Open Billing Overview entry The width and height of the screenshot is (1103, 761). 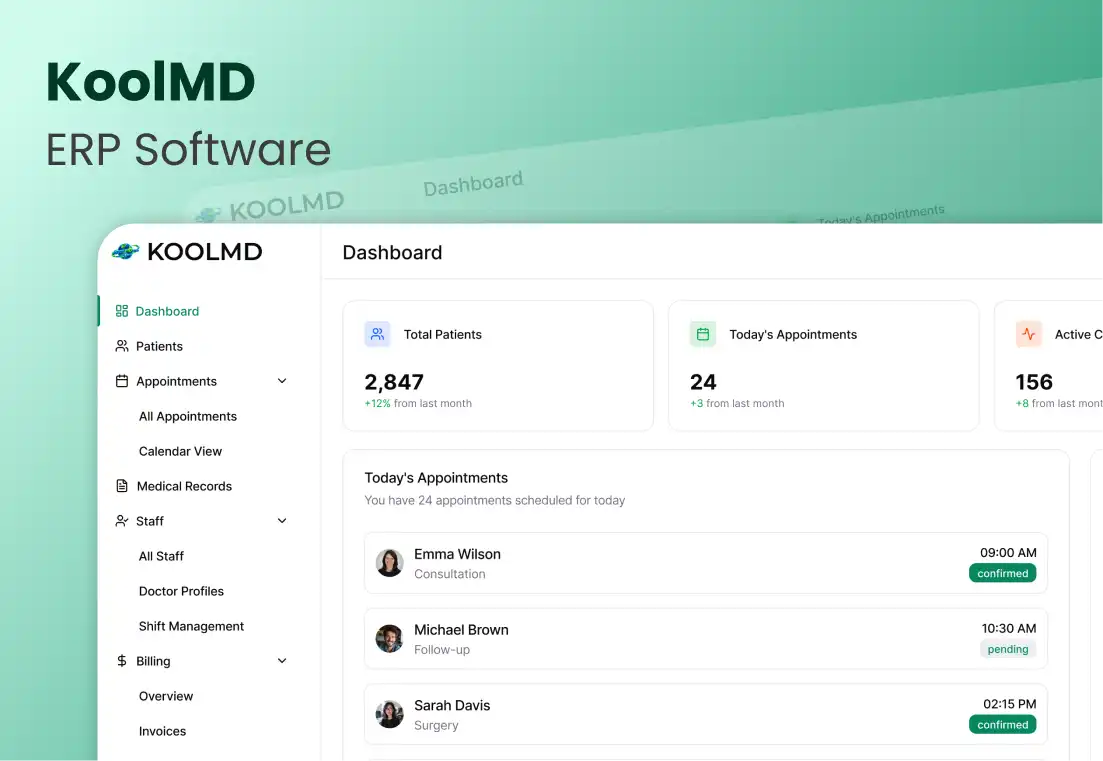pos(166,696)
